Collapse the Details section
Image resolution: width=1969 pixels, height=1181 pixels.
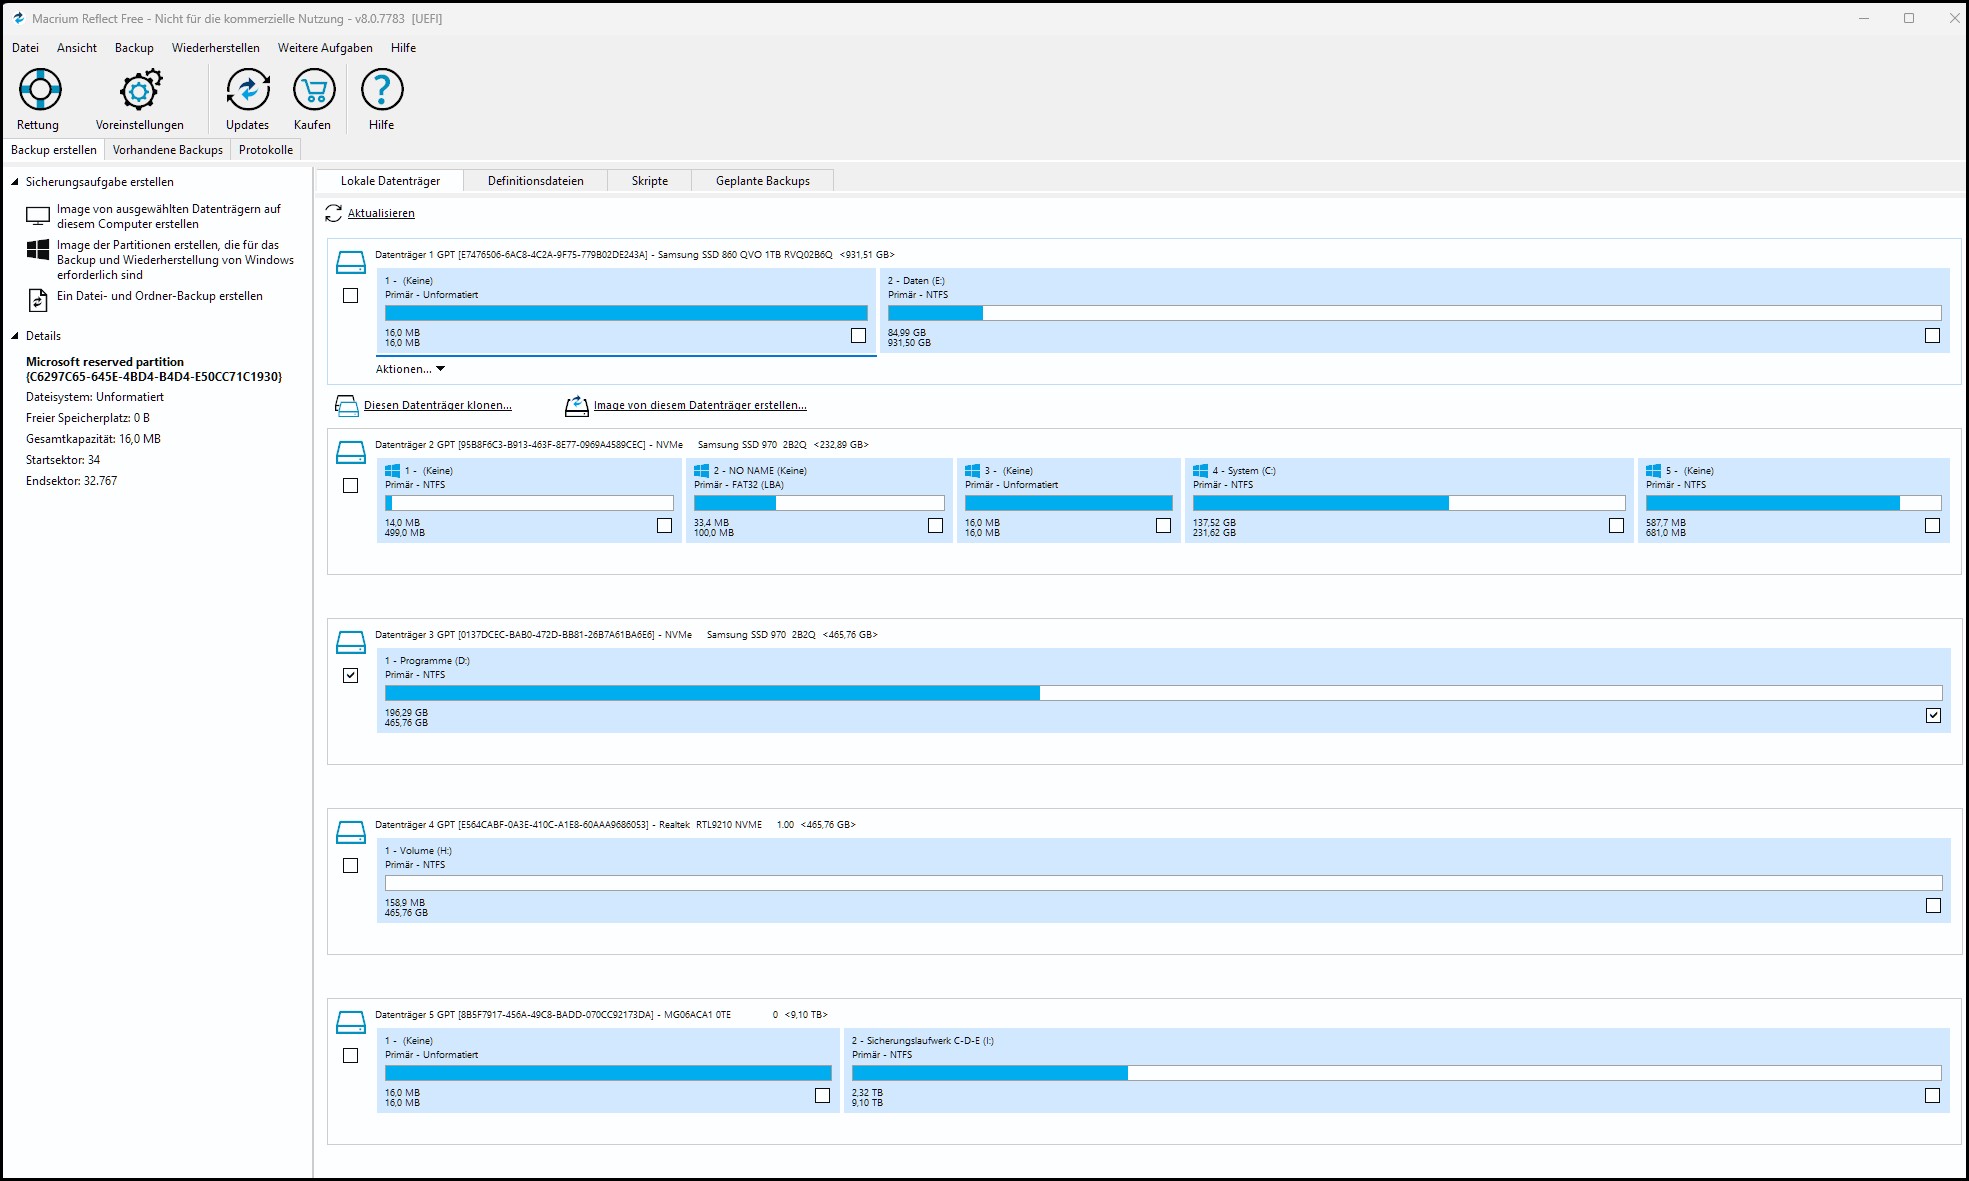click(x=15, y=336)
